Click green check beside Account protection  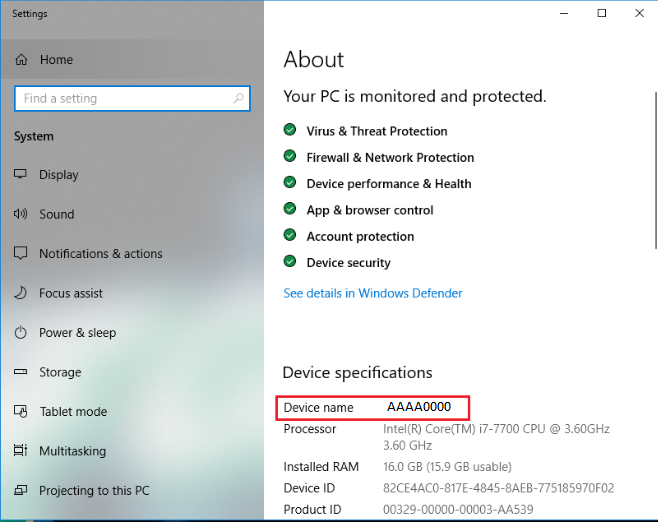290,235
